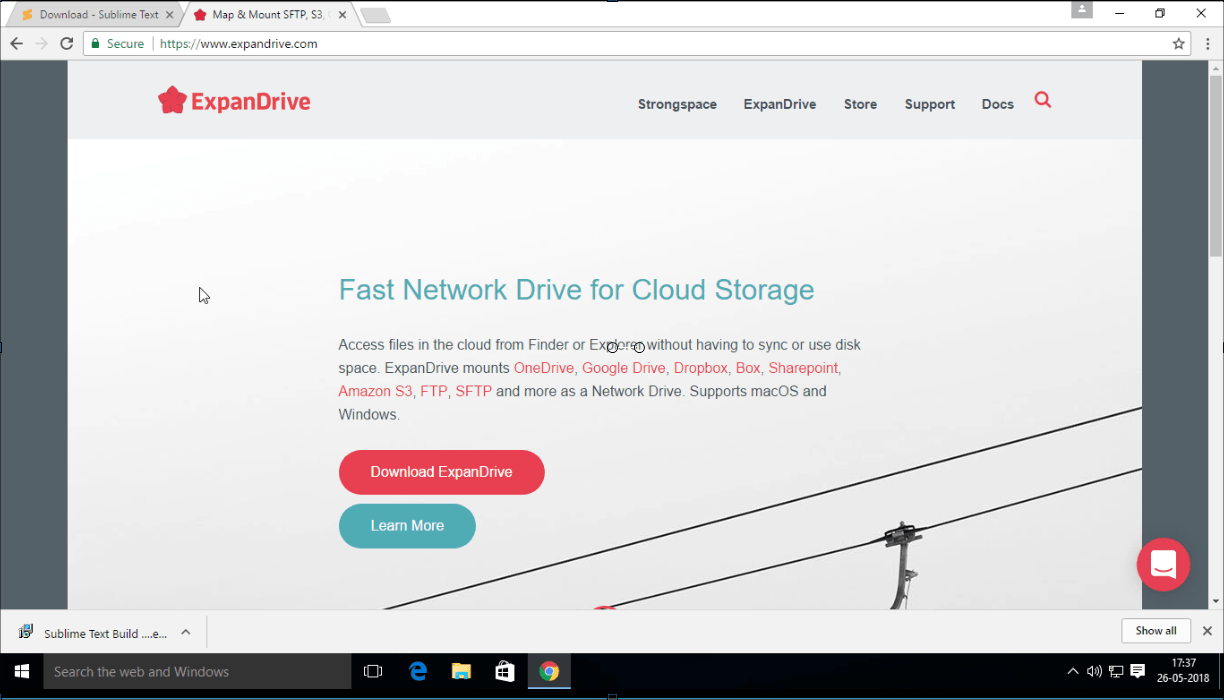
Task: Expand options for Sublime Text download item
Action: 185,632
